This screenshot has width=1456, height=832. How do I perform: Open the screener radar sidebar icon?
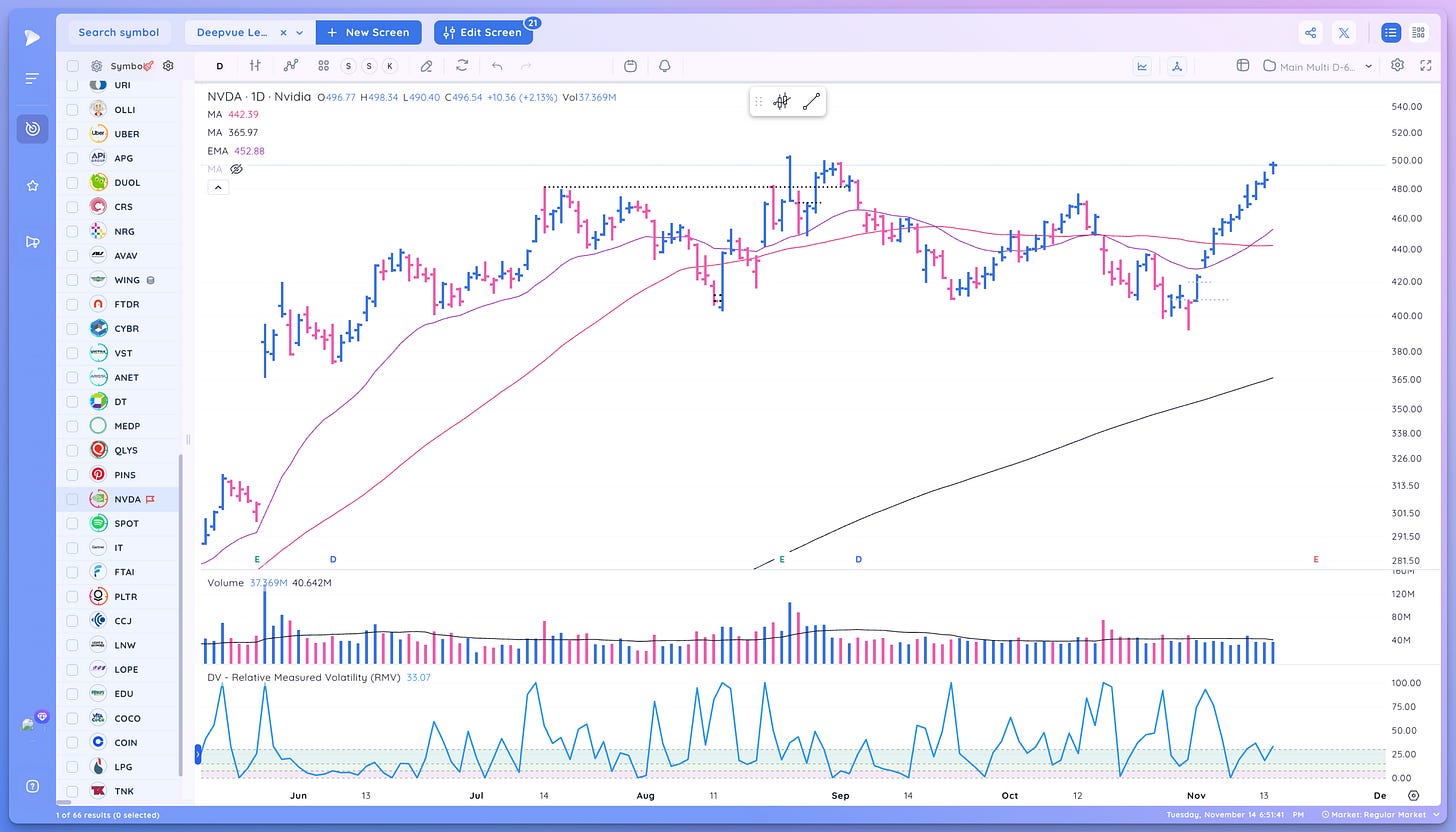tap(32, 129)
